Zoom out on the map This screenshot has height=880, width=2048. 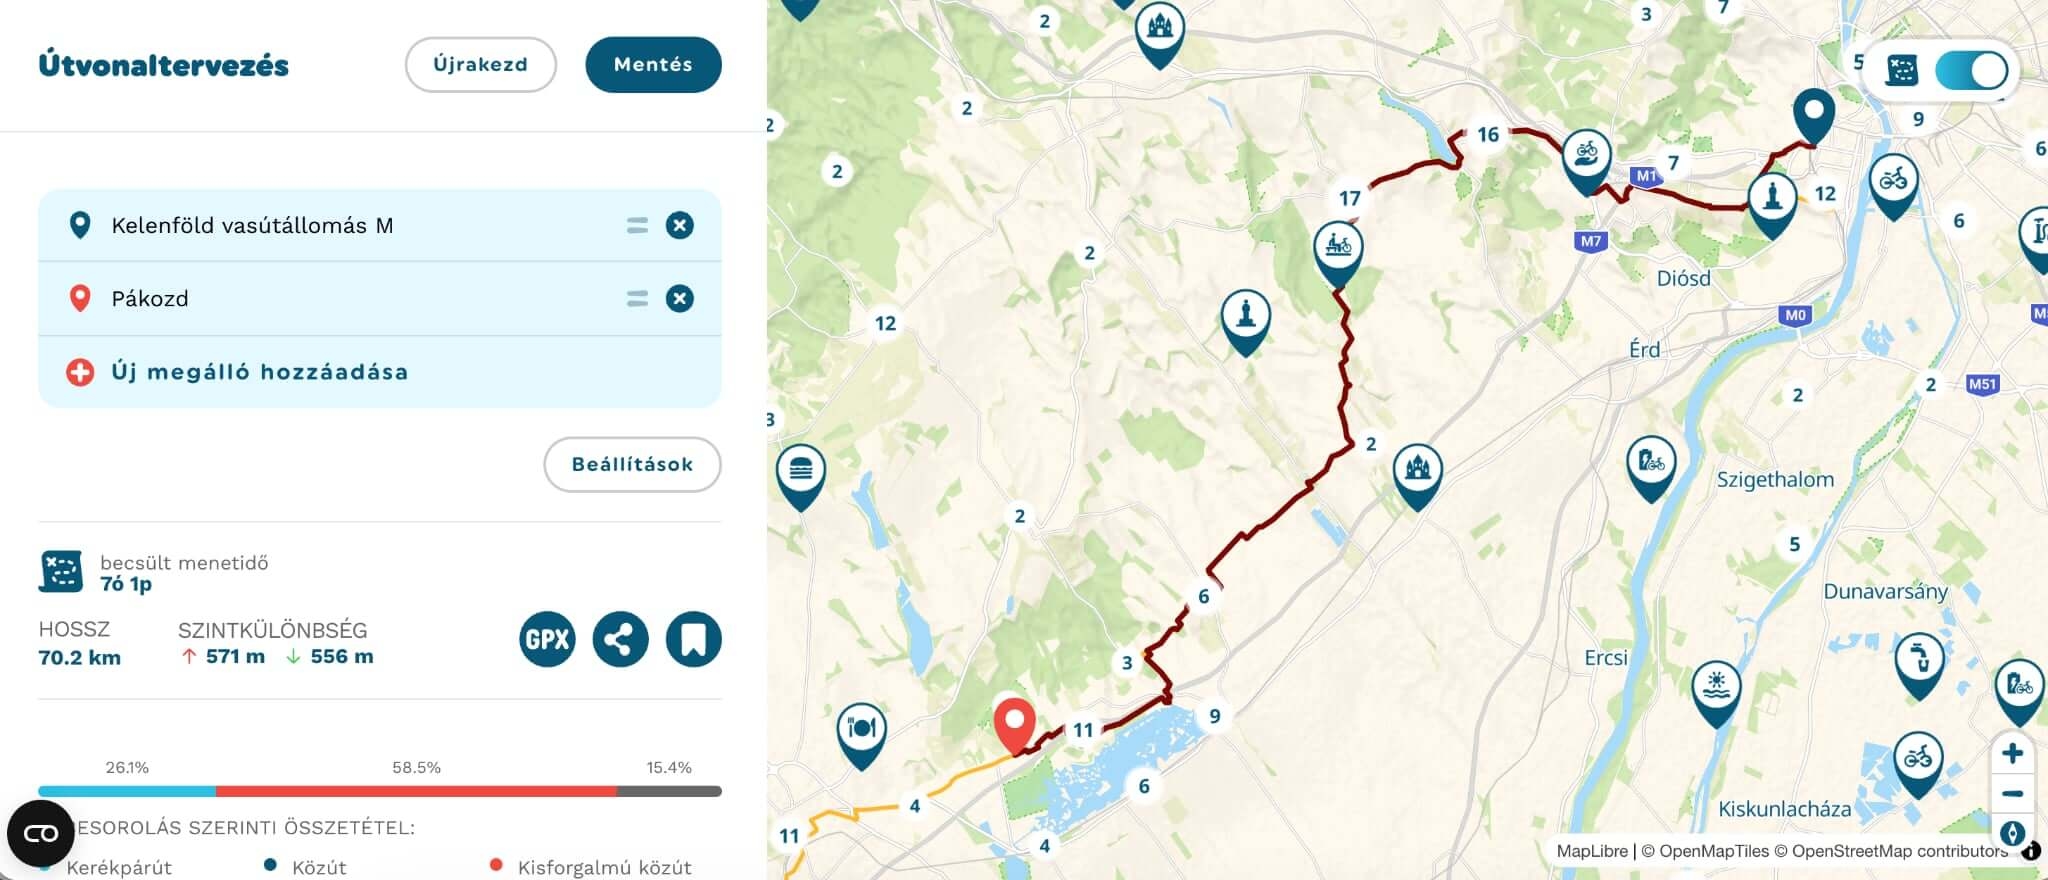point(2012,793)
